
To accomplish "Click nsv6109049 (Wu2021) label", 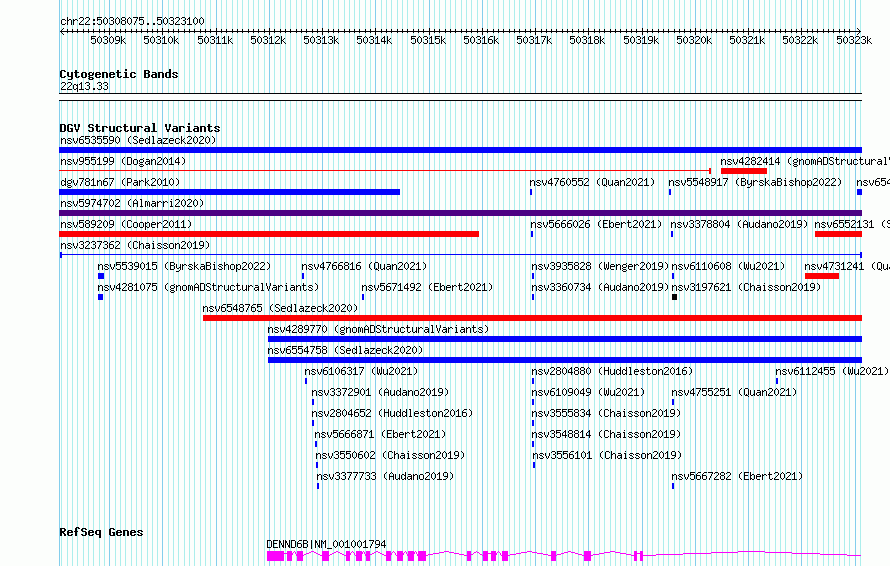I will pos(588,392).
